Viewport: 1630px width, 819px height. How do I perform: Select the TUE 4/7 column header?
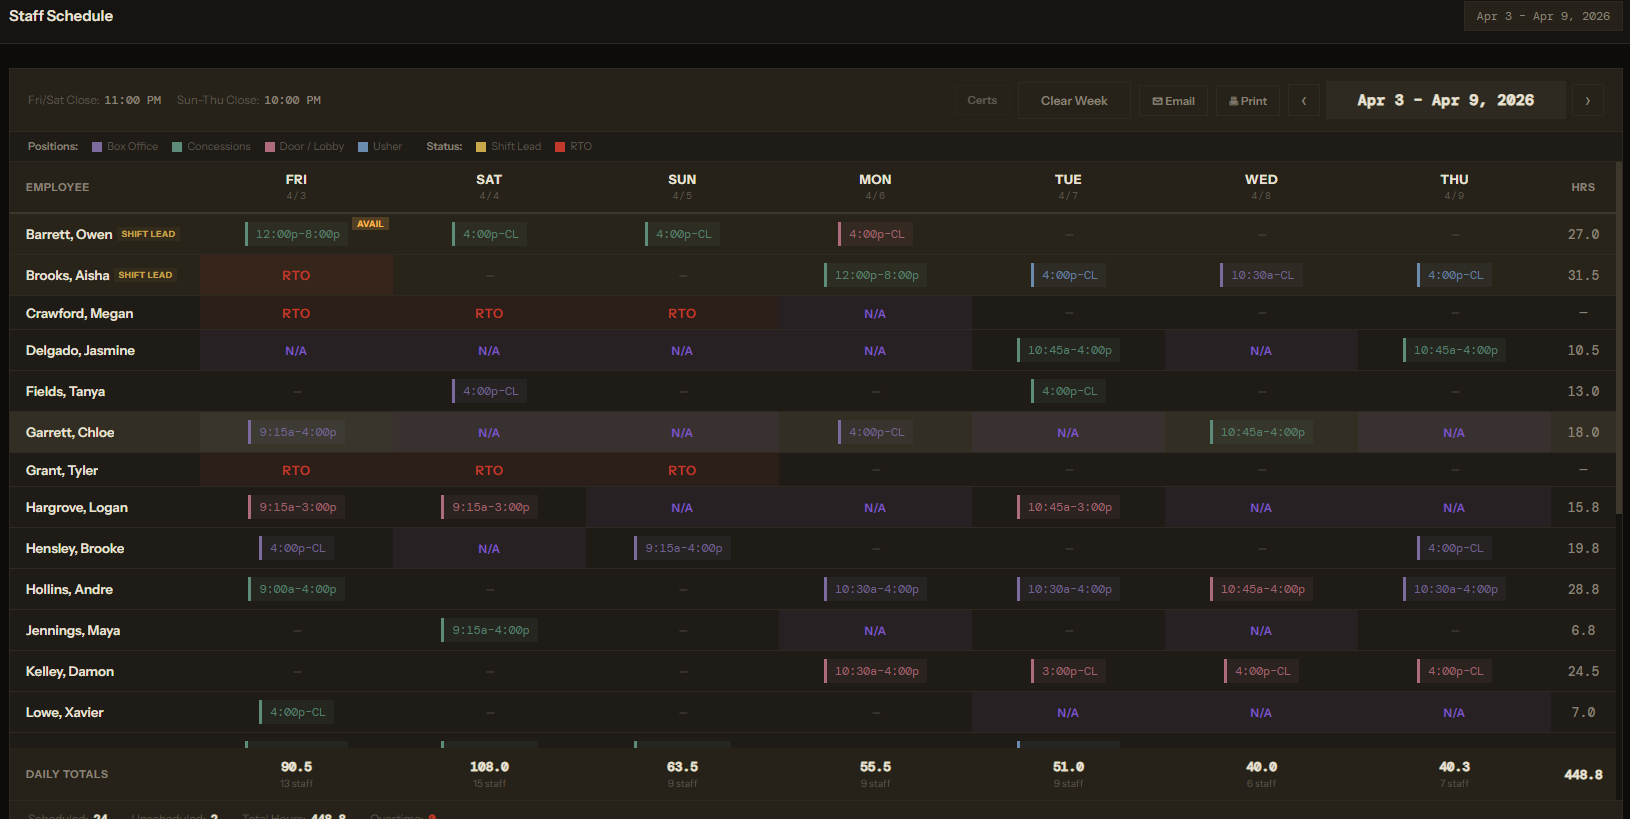point(1068,187)
